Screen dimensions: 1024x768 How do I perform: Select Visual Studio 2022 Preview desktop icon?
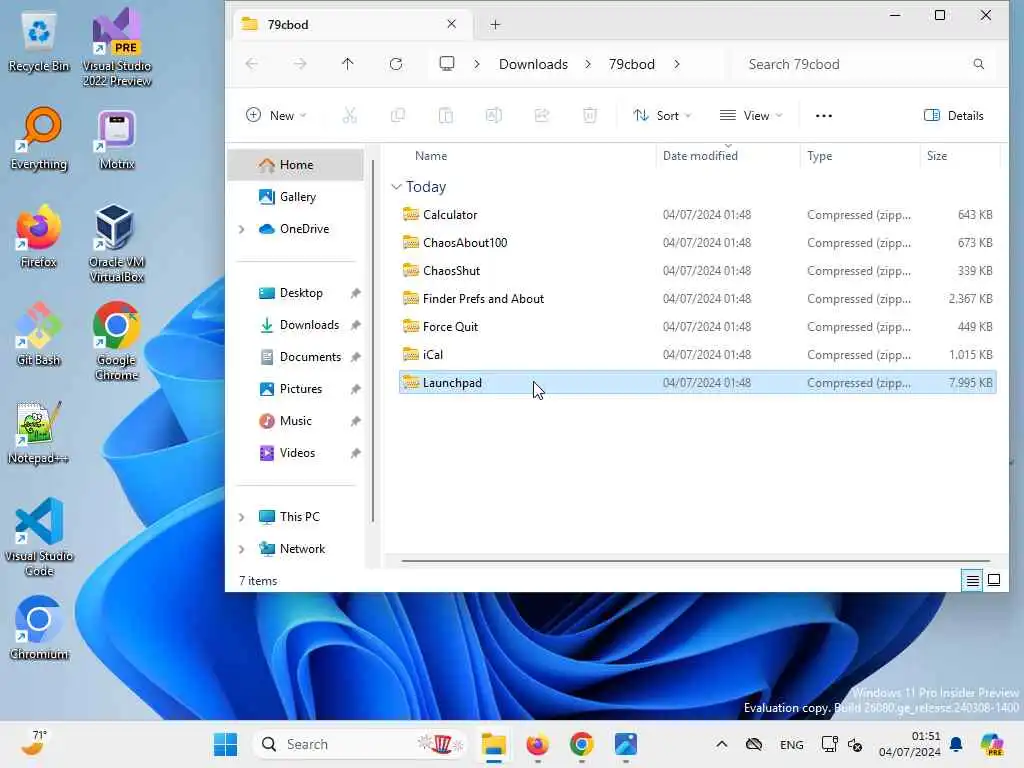[117, 47]
